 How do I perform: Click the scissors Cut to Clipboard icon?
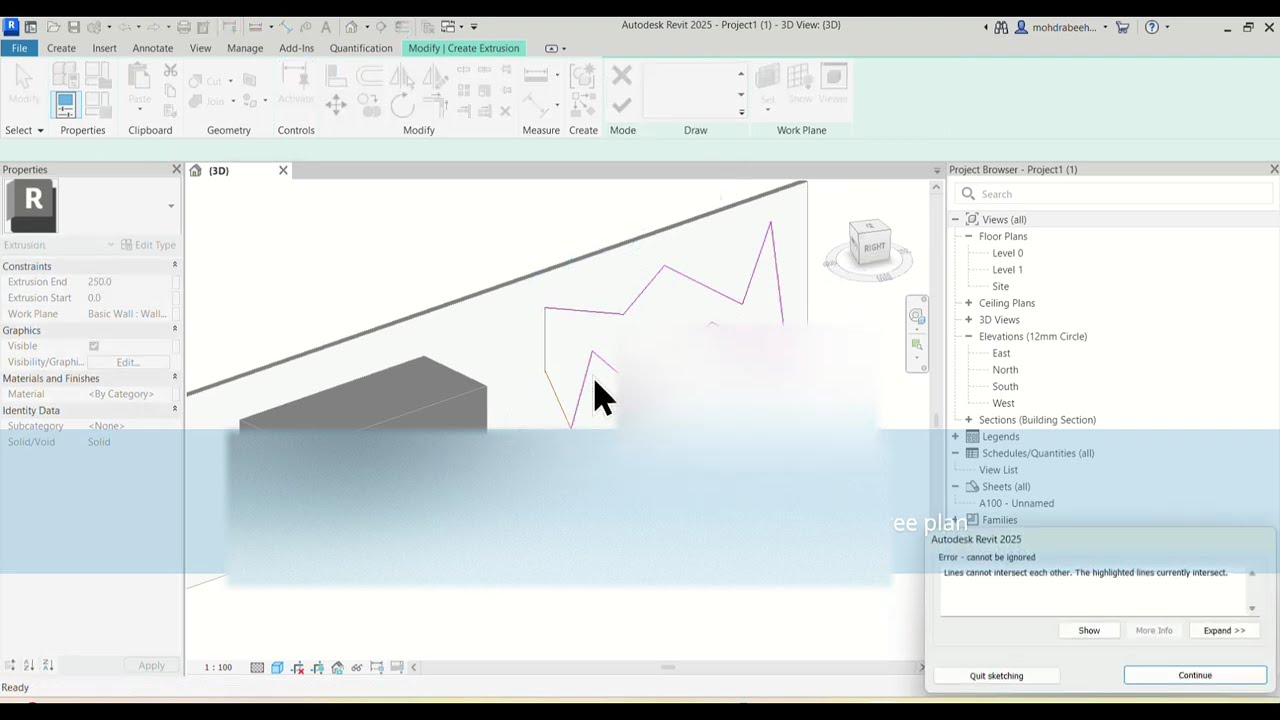coord(170,71)
